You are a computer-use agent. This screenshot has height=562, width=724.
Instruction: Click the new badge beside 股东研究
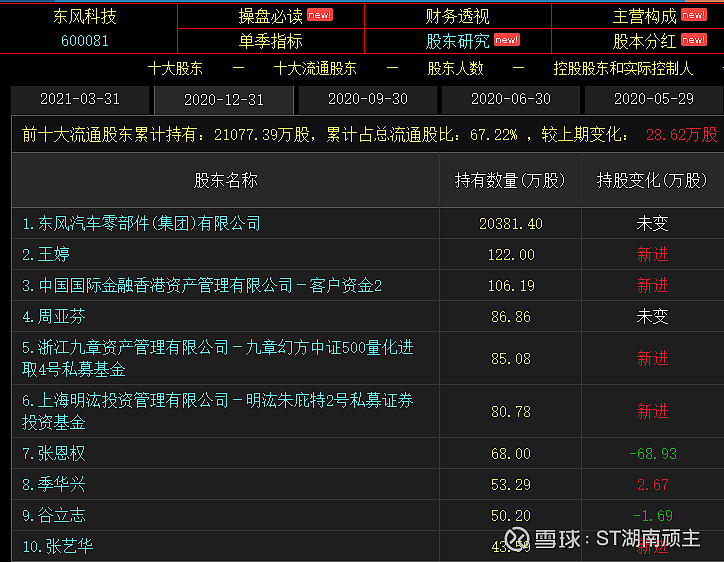(x=507, y=40)
